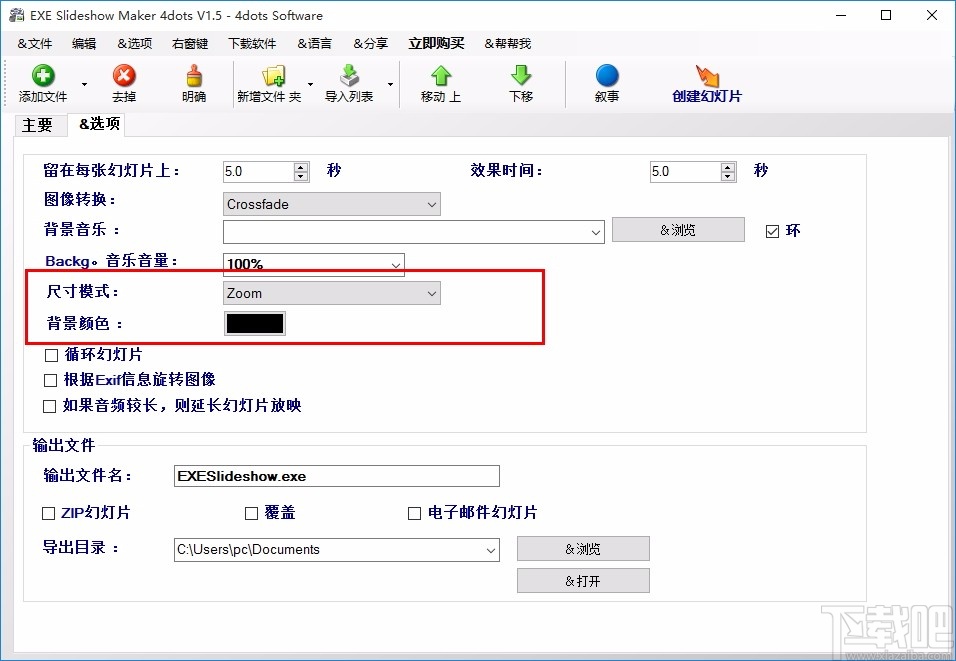Click the 导入列表 import list icon
This screenshot has height=661, width=956.
point(349,82)
